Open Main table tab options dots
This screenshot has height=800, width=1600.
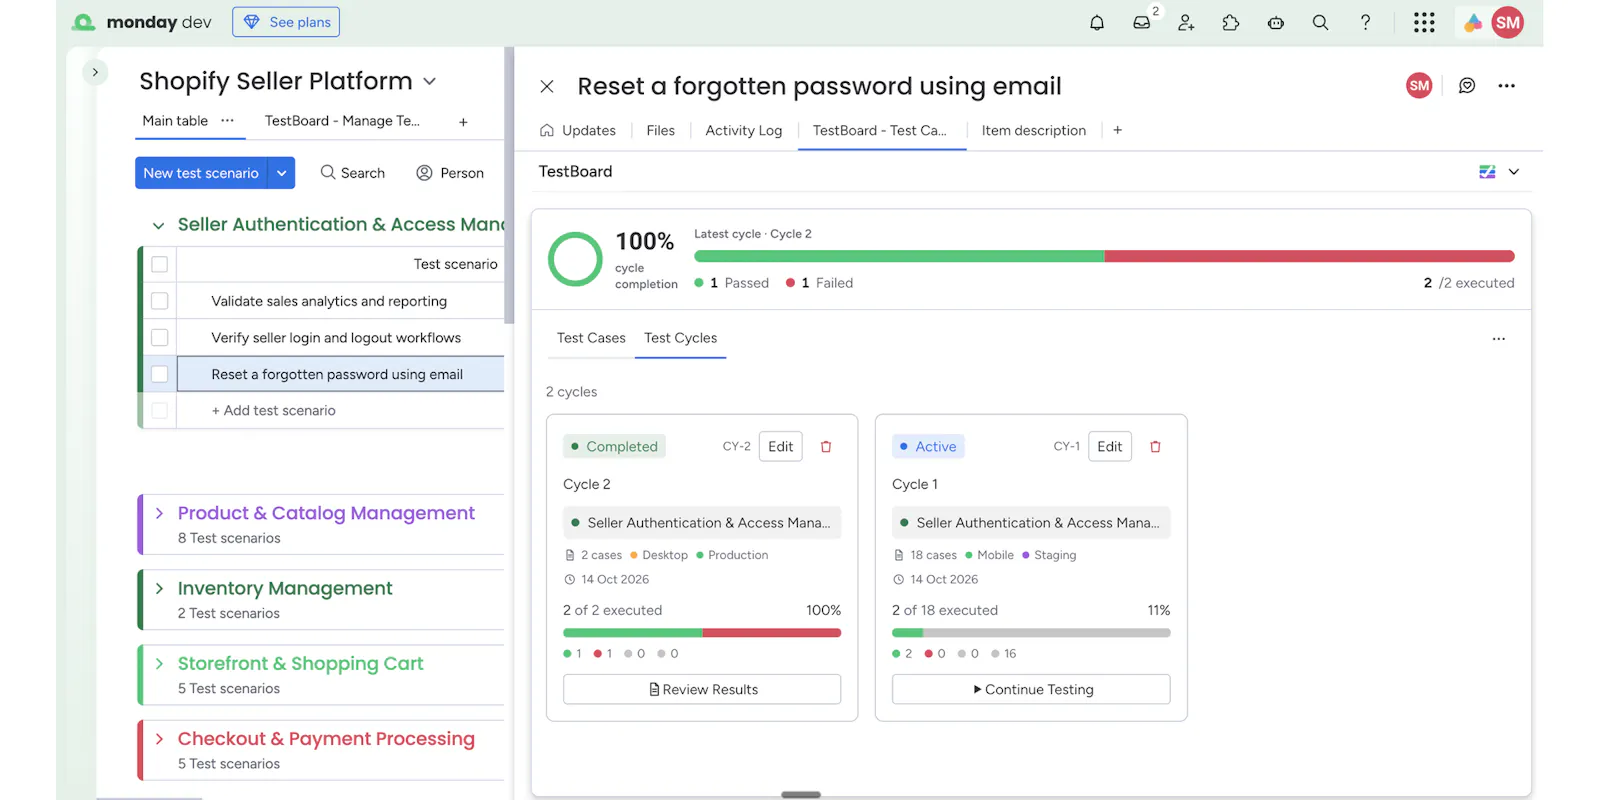tap(228, 120)
